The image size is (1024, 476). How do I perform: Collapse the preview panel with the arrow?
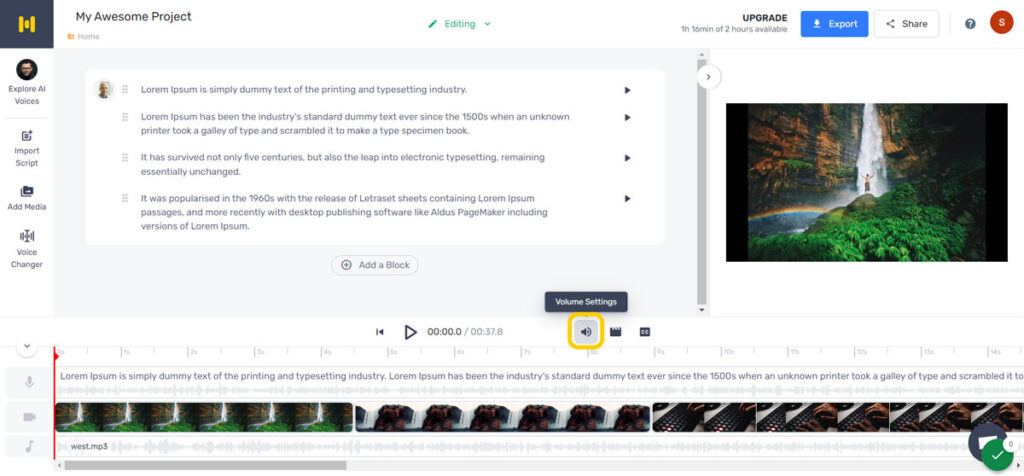click(708, 76)
